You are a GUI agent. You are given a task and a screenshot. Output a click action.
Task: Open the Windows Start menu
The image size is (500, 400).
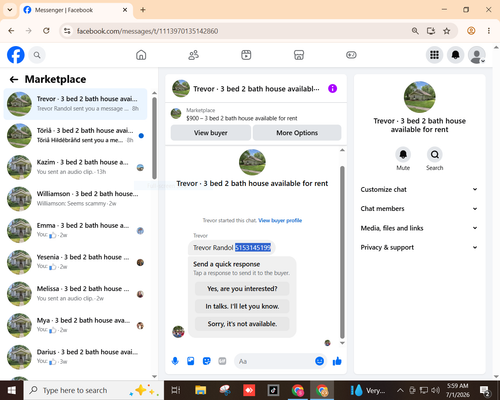pyautogui.click(x=11, y=390)
